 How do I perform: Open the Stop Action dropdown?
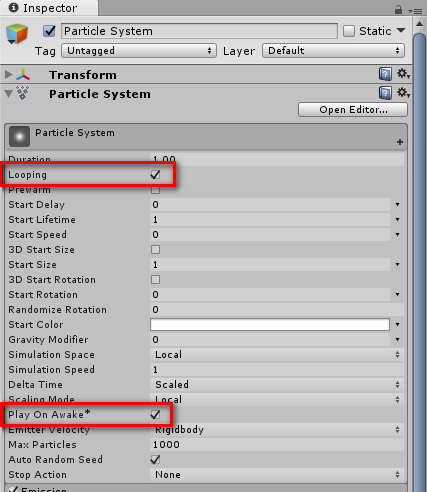pyautogui.click(x=277, y=475)
